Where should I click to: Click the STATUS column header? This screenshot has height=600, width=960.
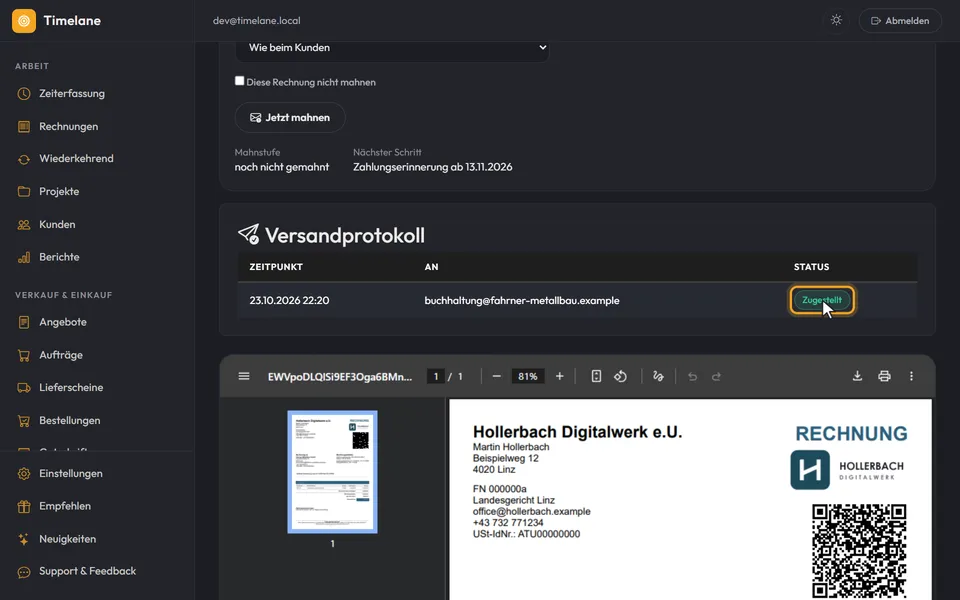click(811, 267)
